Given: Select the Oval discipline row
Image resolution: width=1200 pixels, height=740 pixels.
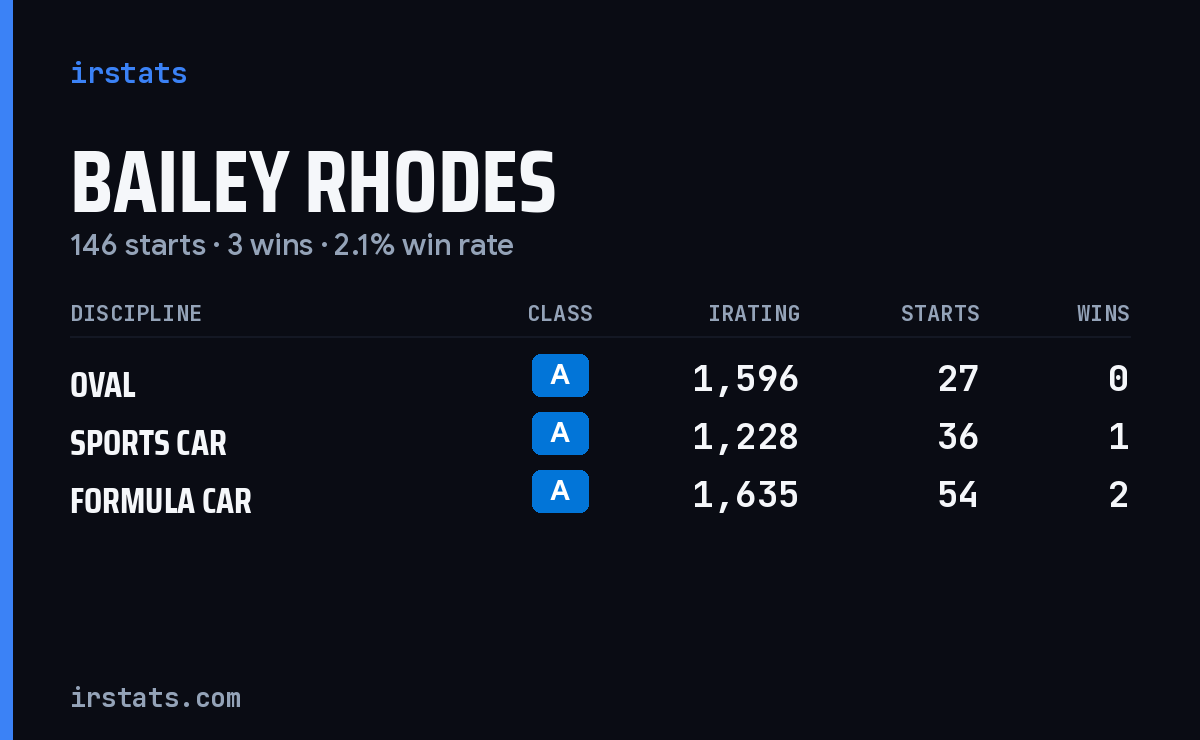Looking at the screenshot, I should [600, 379].
